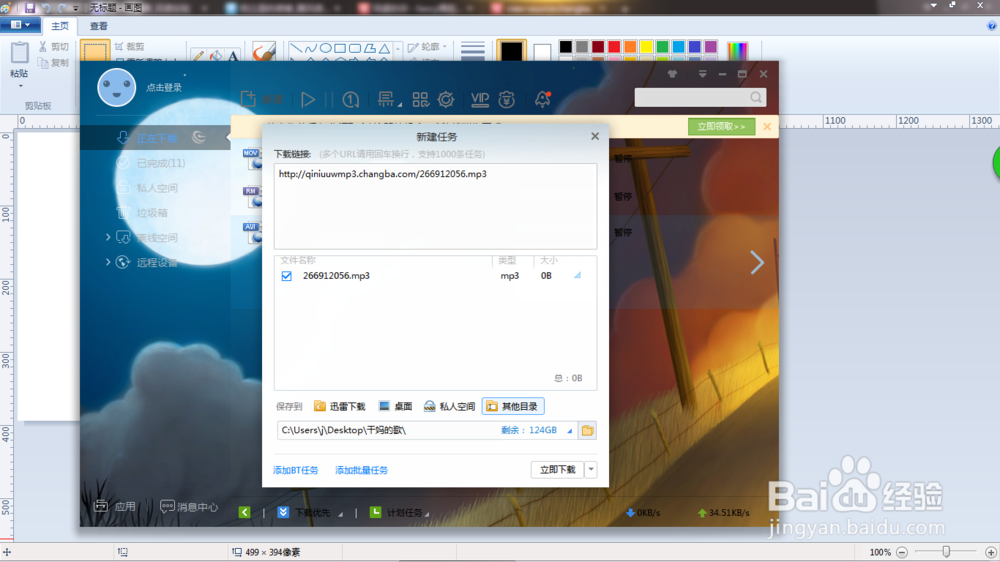Click the browse folder icon
Image resolution: width=1000 pixels, height=562 pixels.
(x=587, y=431)
